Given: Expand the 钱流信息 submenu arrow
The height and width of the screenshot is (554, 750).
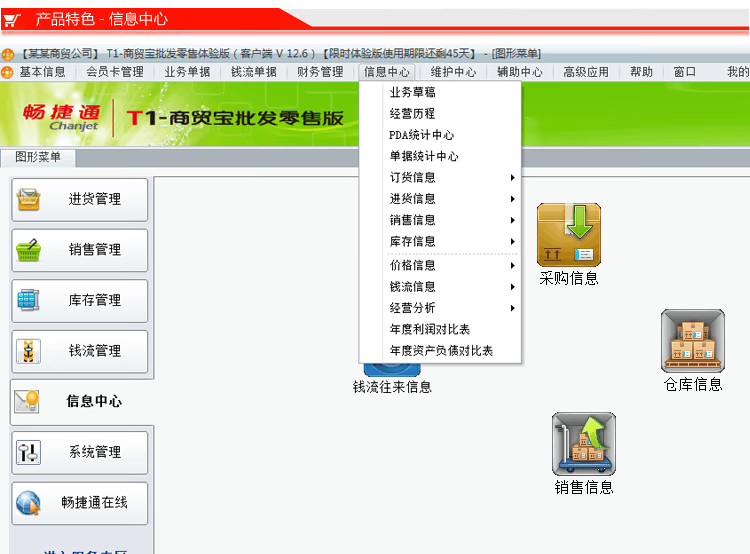Looking at the screenshot, I should (512, 287).
